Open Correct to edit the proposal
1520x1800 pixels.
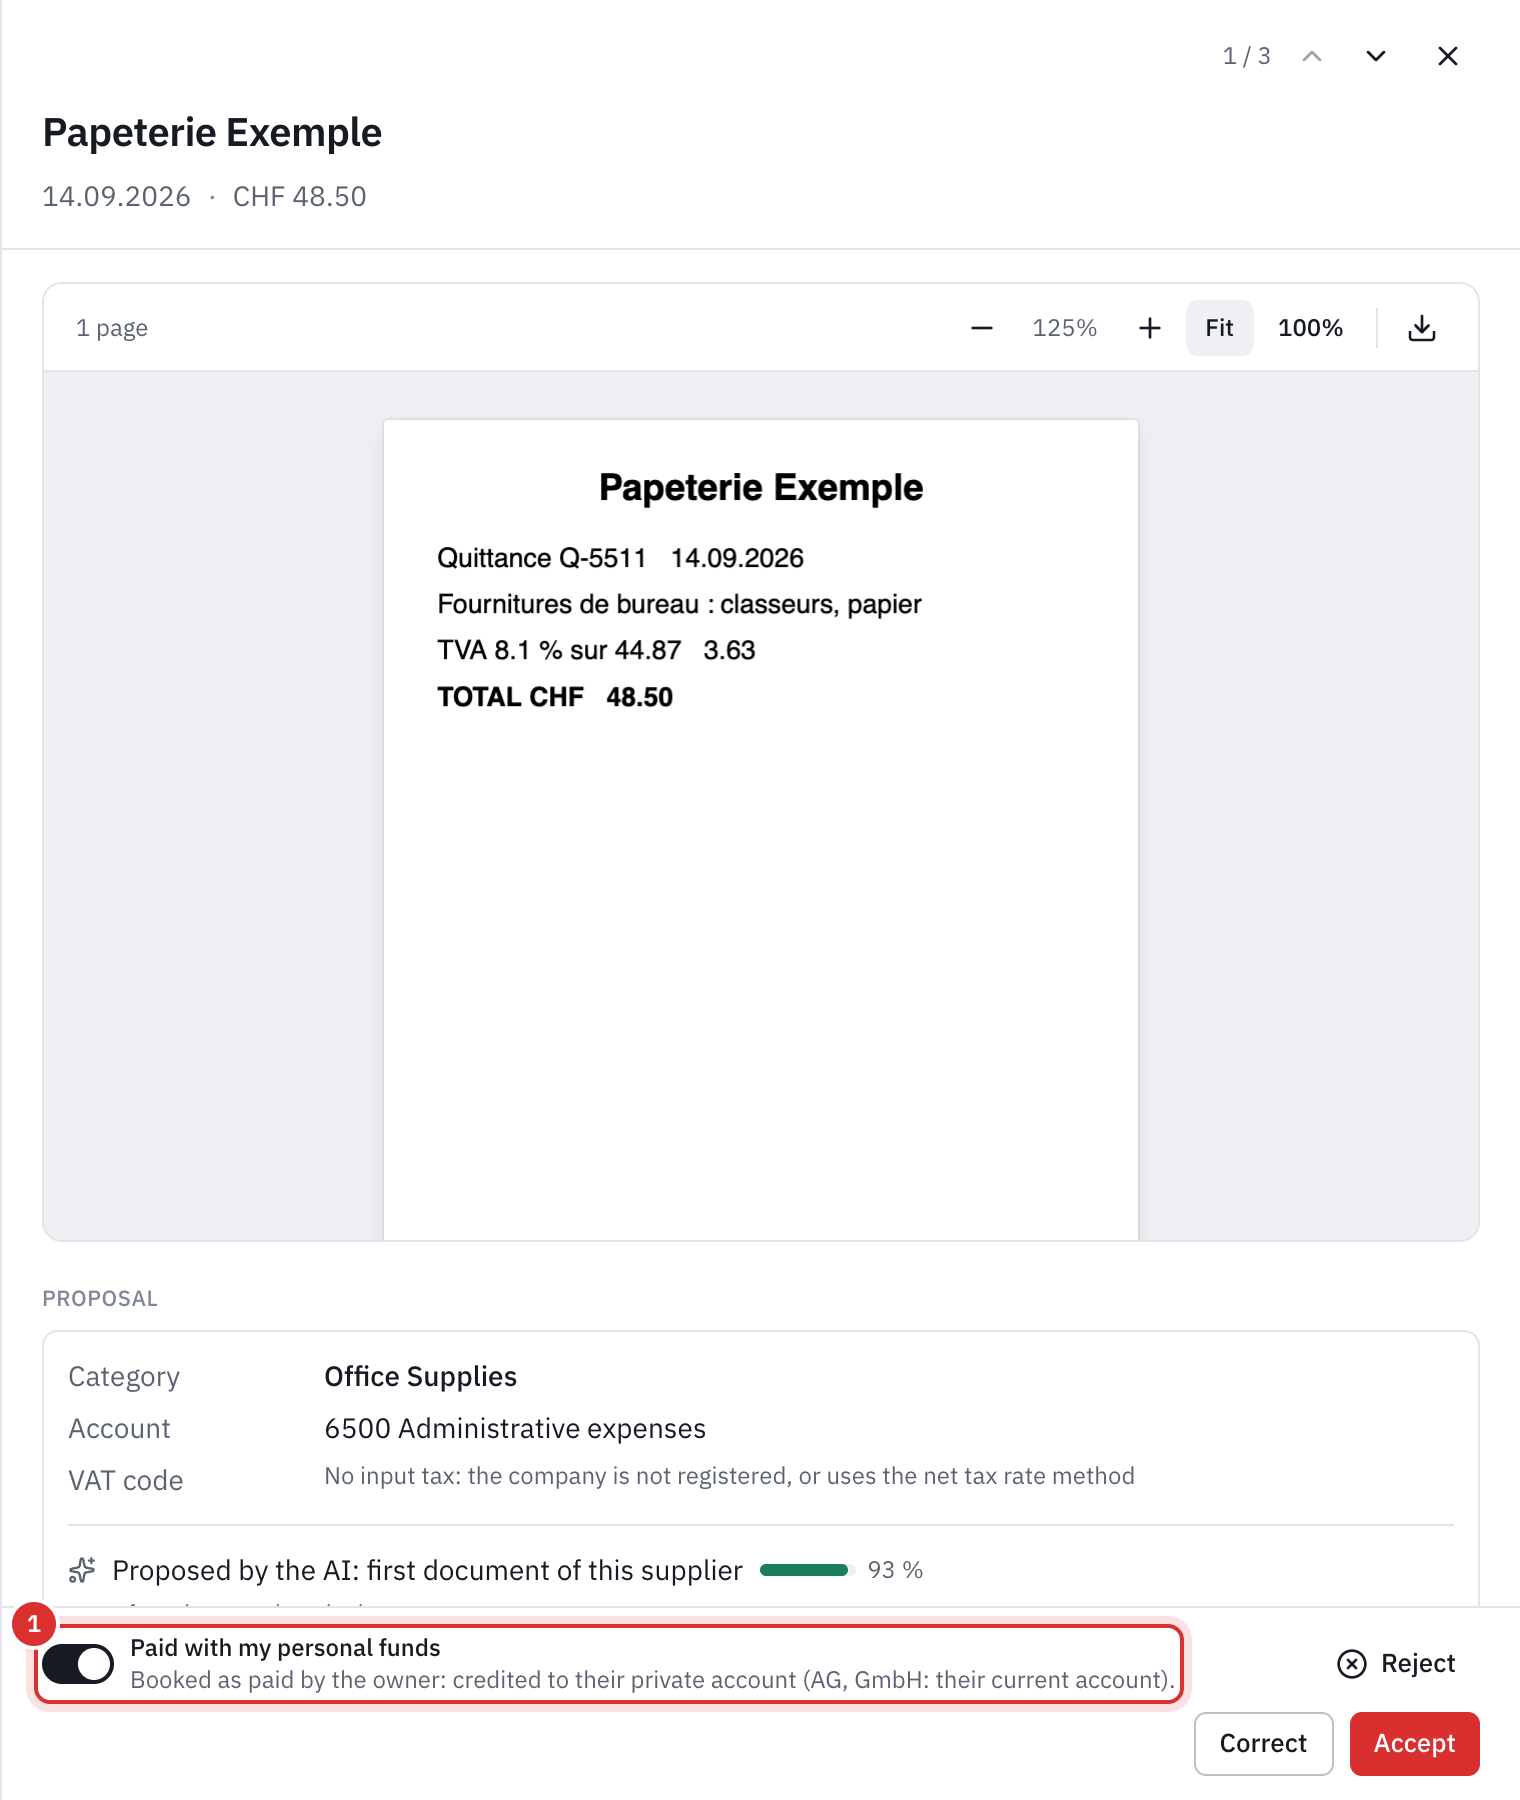click(1263, 1743)
